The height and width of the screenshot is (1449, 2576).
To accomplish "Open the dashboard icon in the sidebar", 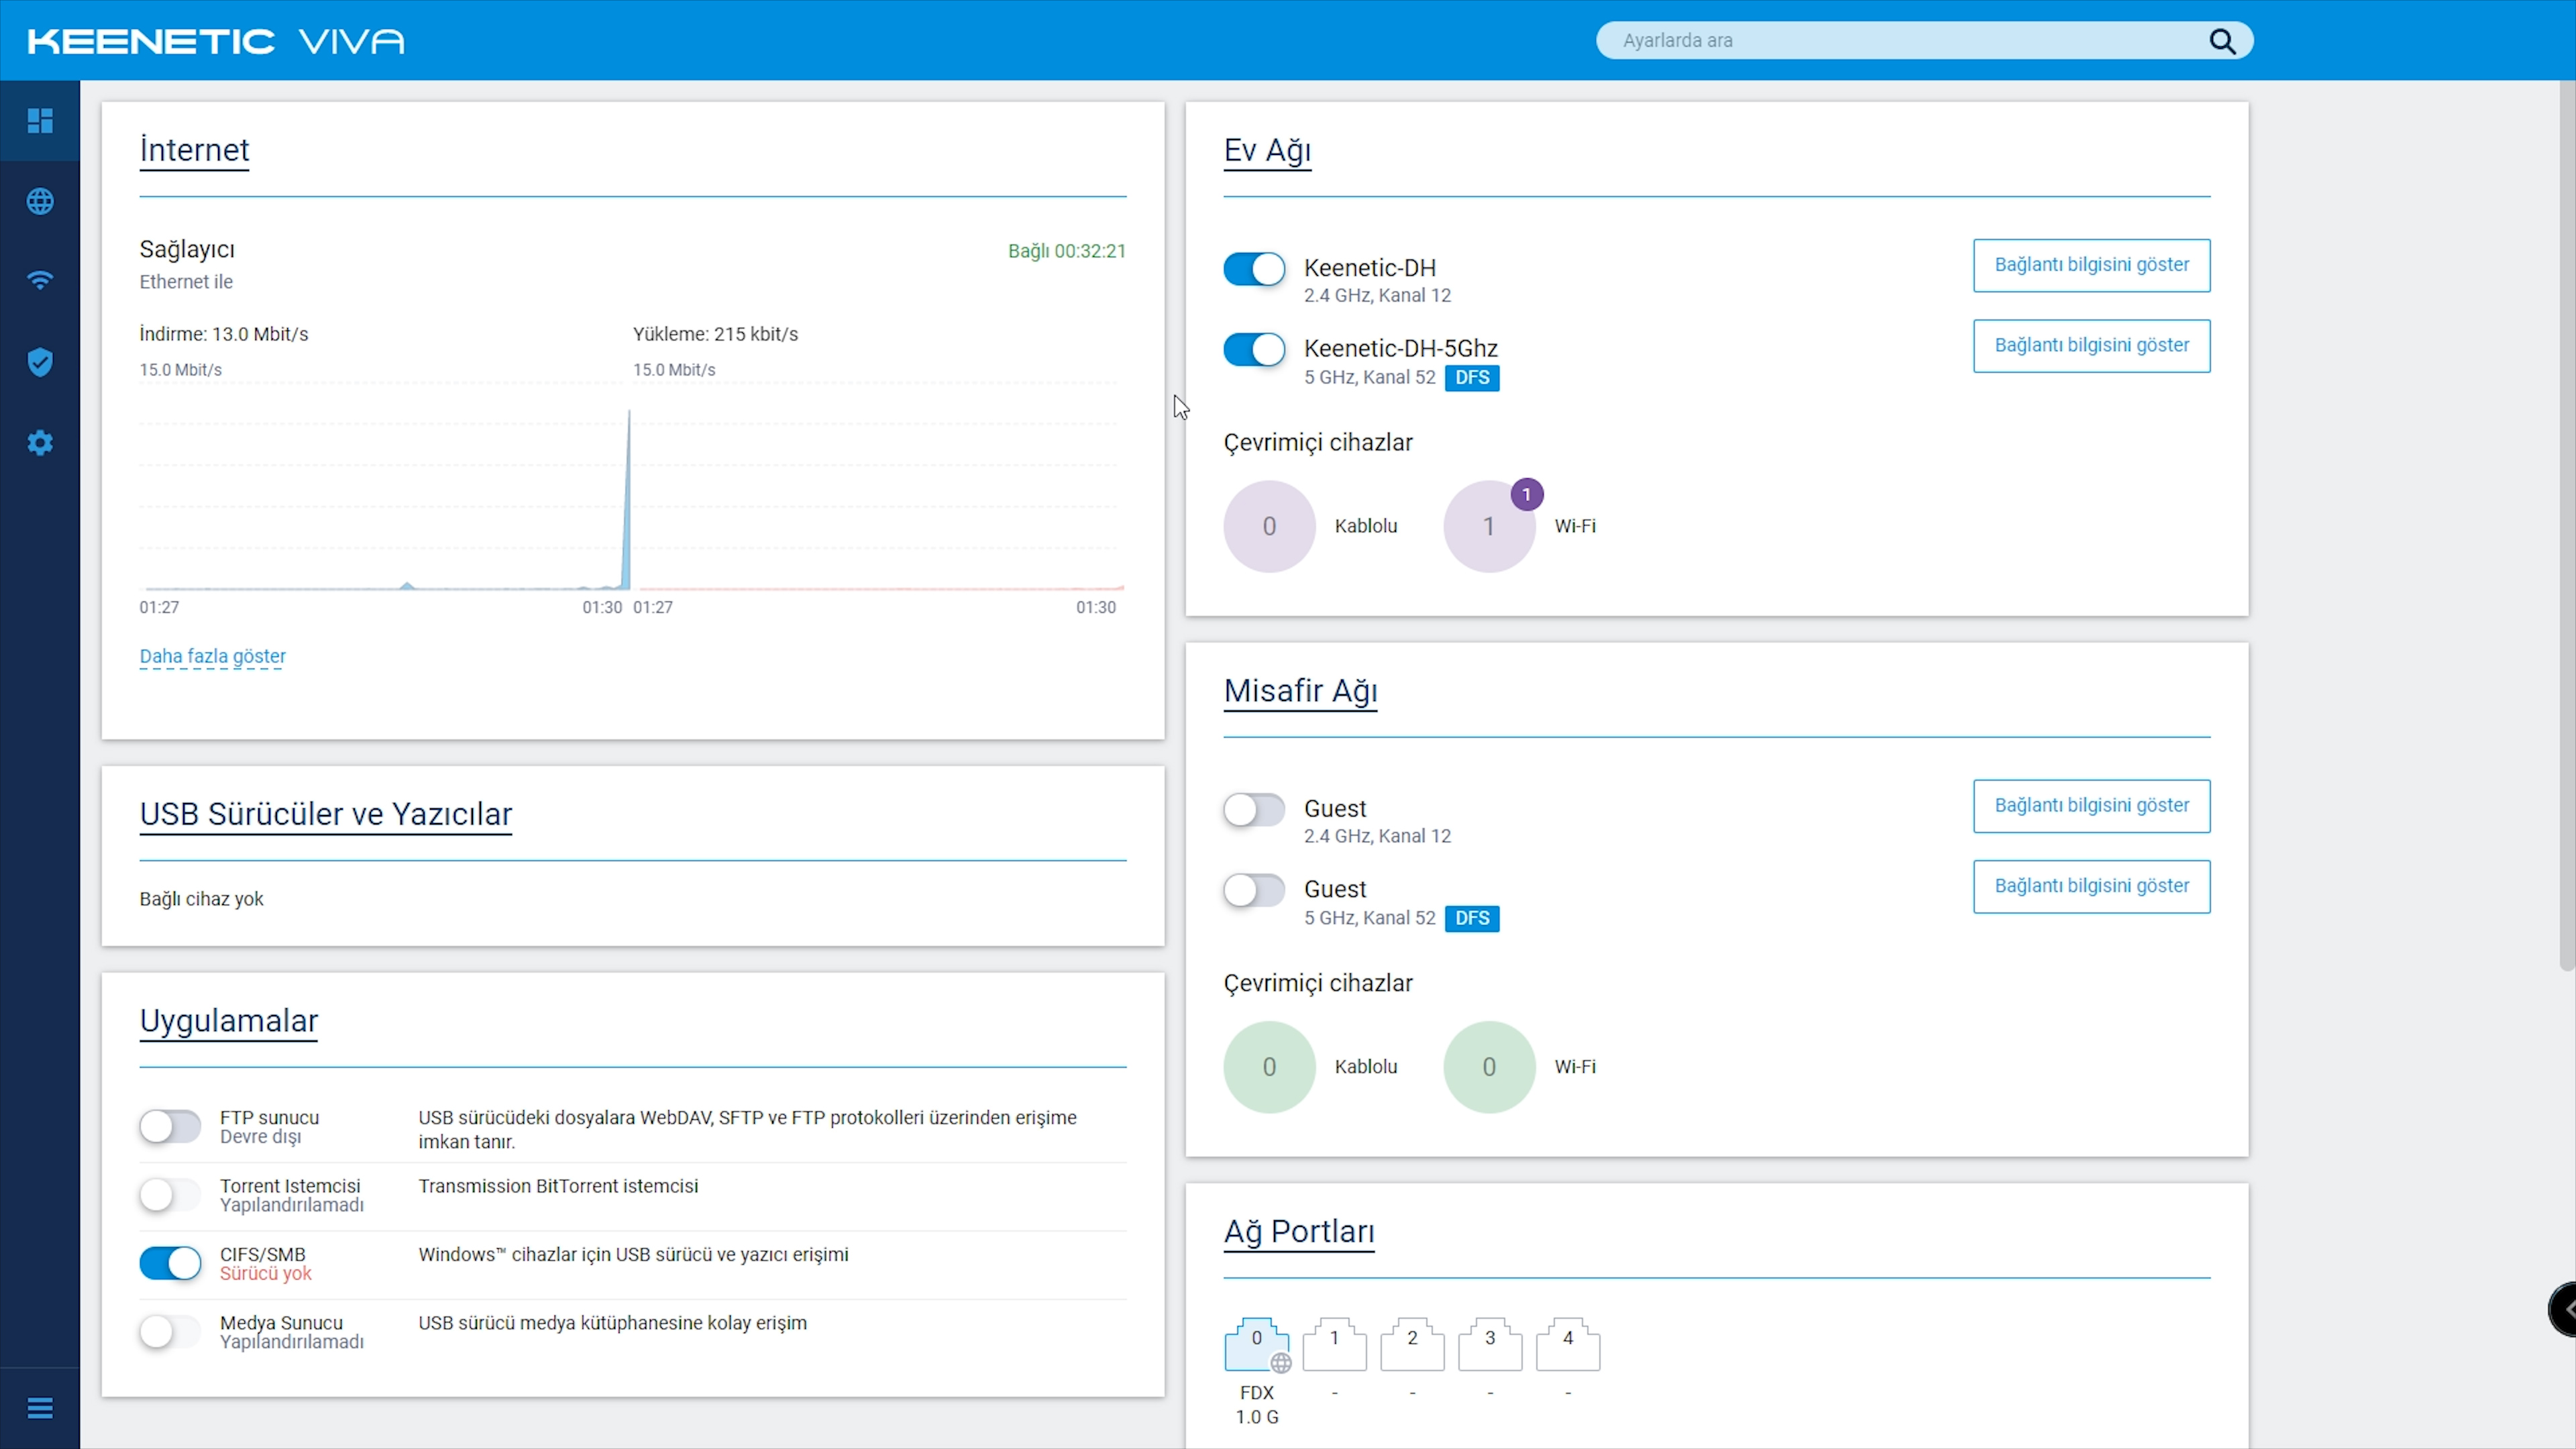I will [x=40, y=121].
